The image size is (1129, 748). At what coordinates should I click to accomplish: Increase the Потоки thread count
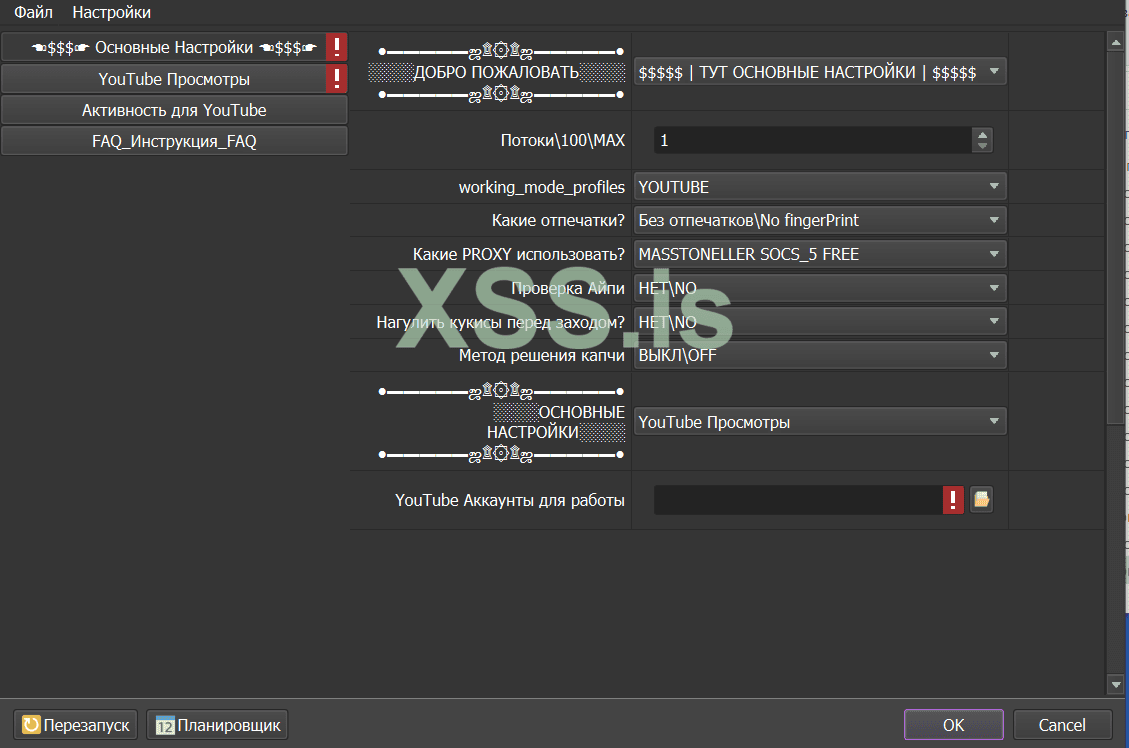click(982, 134)
